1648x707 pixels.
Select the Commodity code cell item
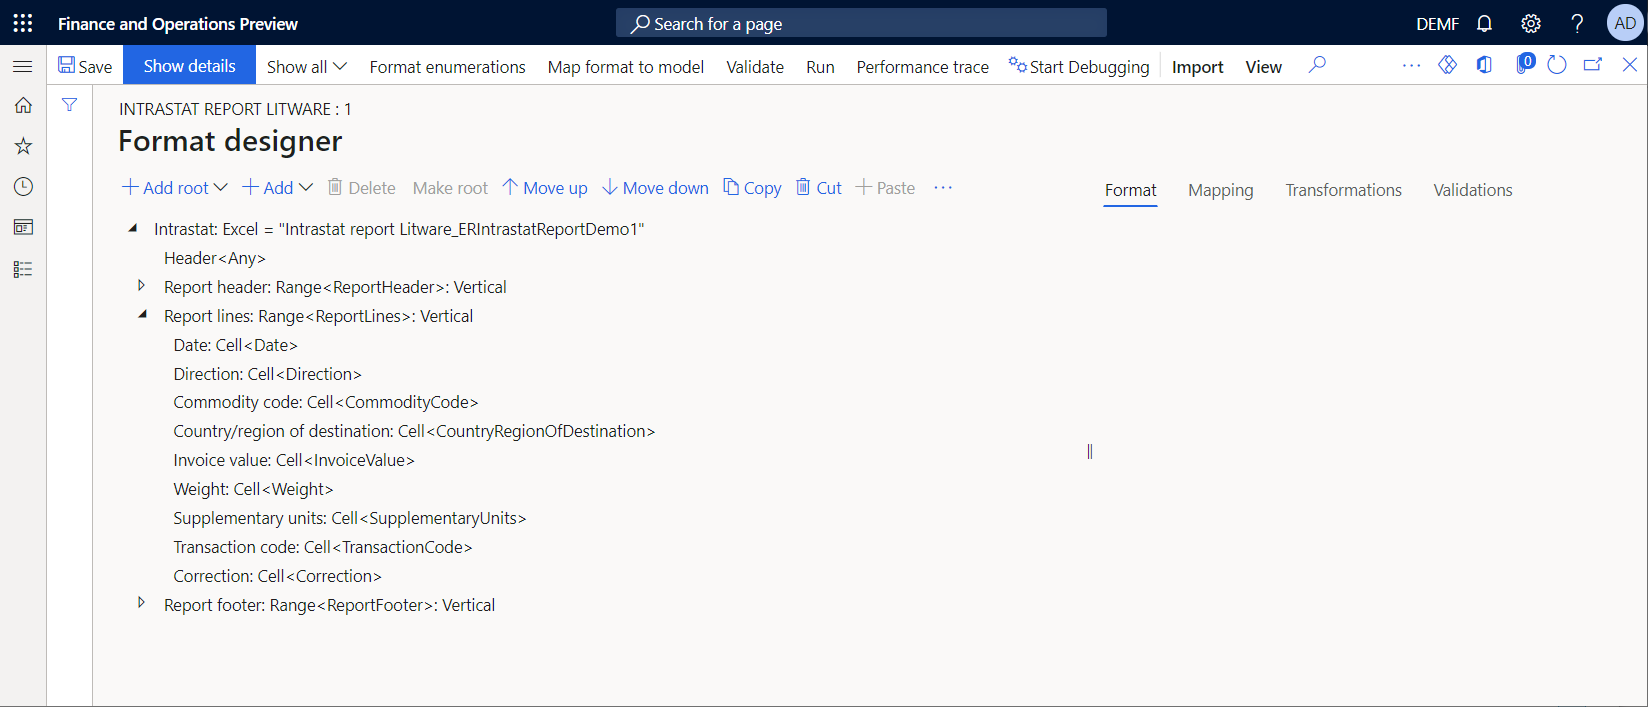tap(326, 402)
